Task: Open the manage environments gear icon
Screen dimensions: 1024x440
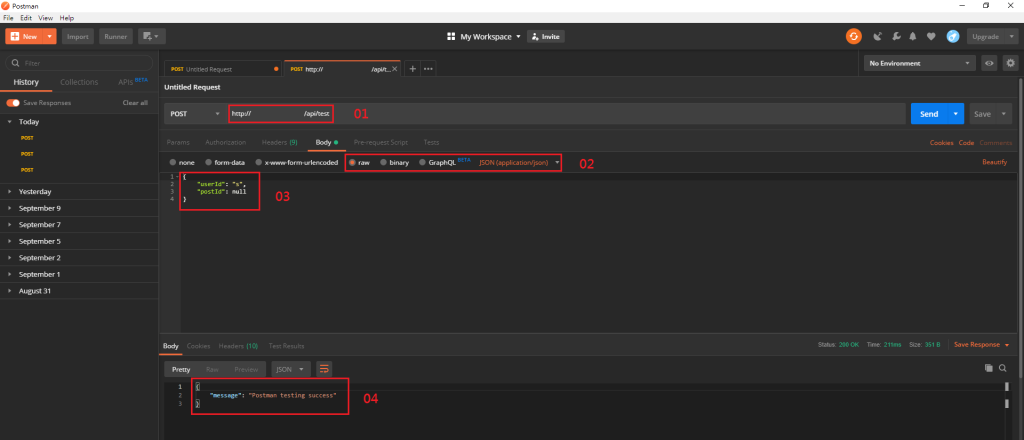Action: tap(1011, 63)
